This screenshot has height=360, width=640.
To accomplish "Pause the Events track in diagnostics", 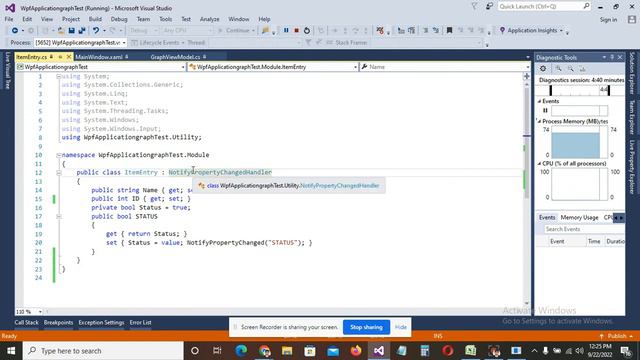I will (x=545, y=110).
